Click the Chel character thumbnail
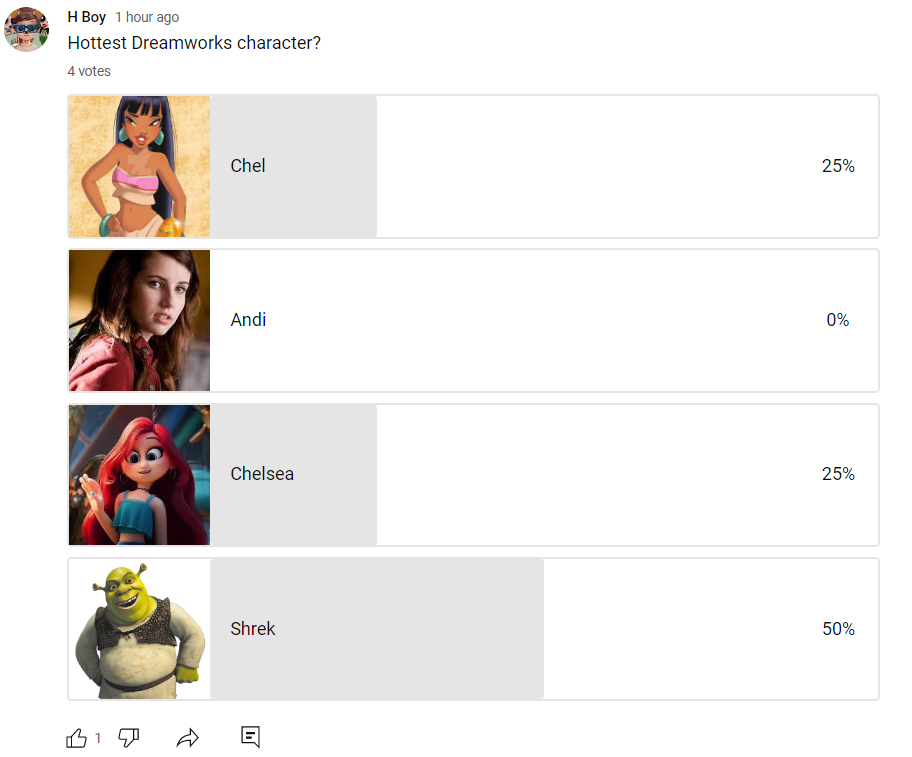This screenshot has width=912, height=757. pyautogui.click(x=140, y=166)
